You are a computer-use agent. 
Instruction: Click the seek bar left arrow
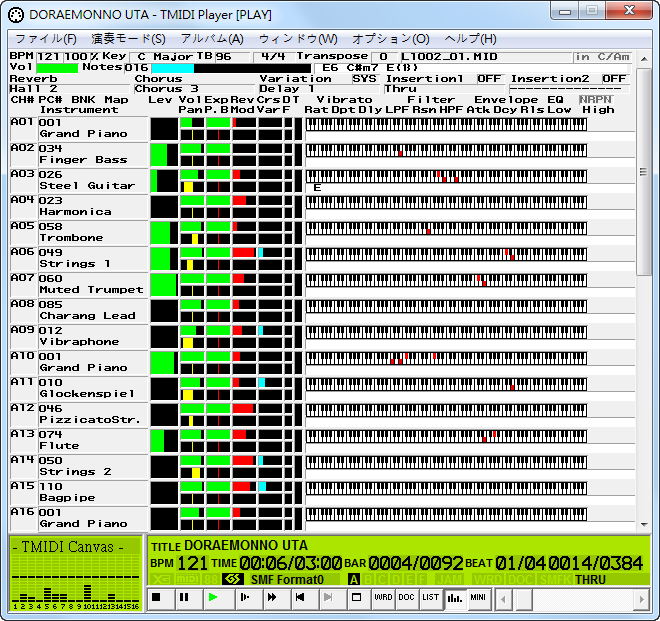coord(503,598)
